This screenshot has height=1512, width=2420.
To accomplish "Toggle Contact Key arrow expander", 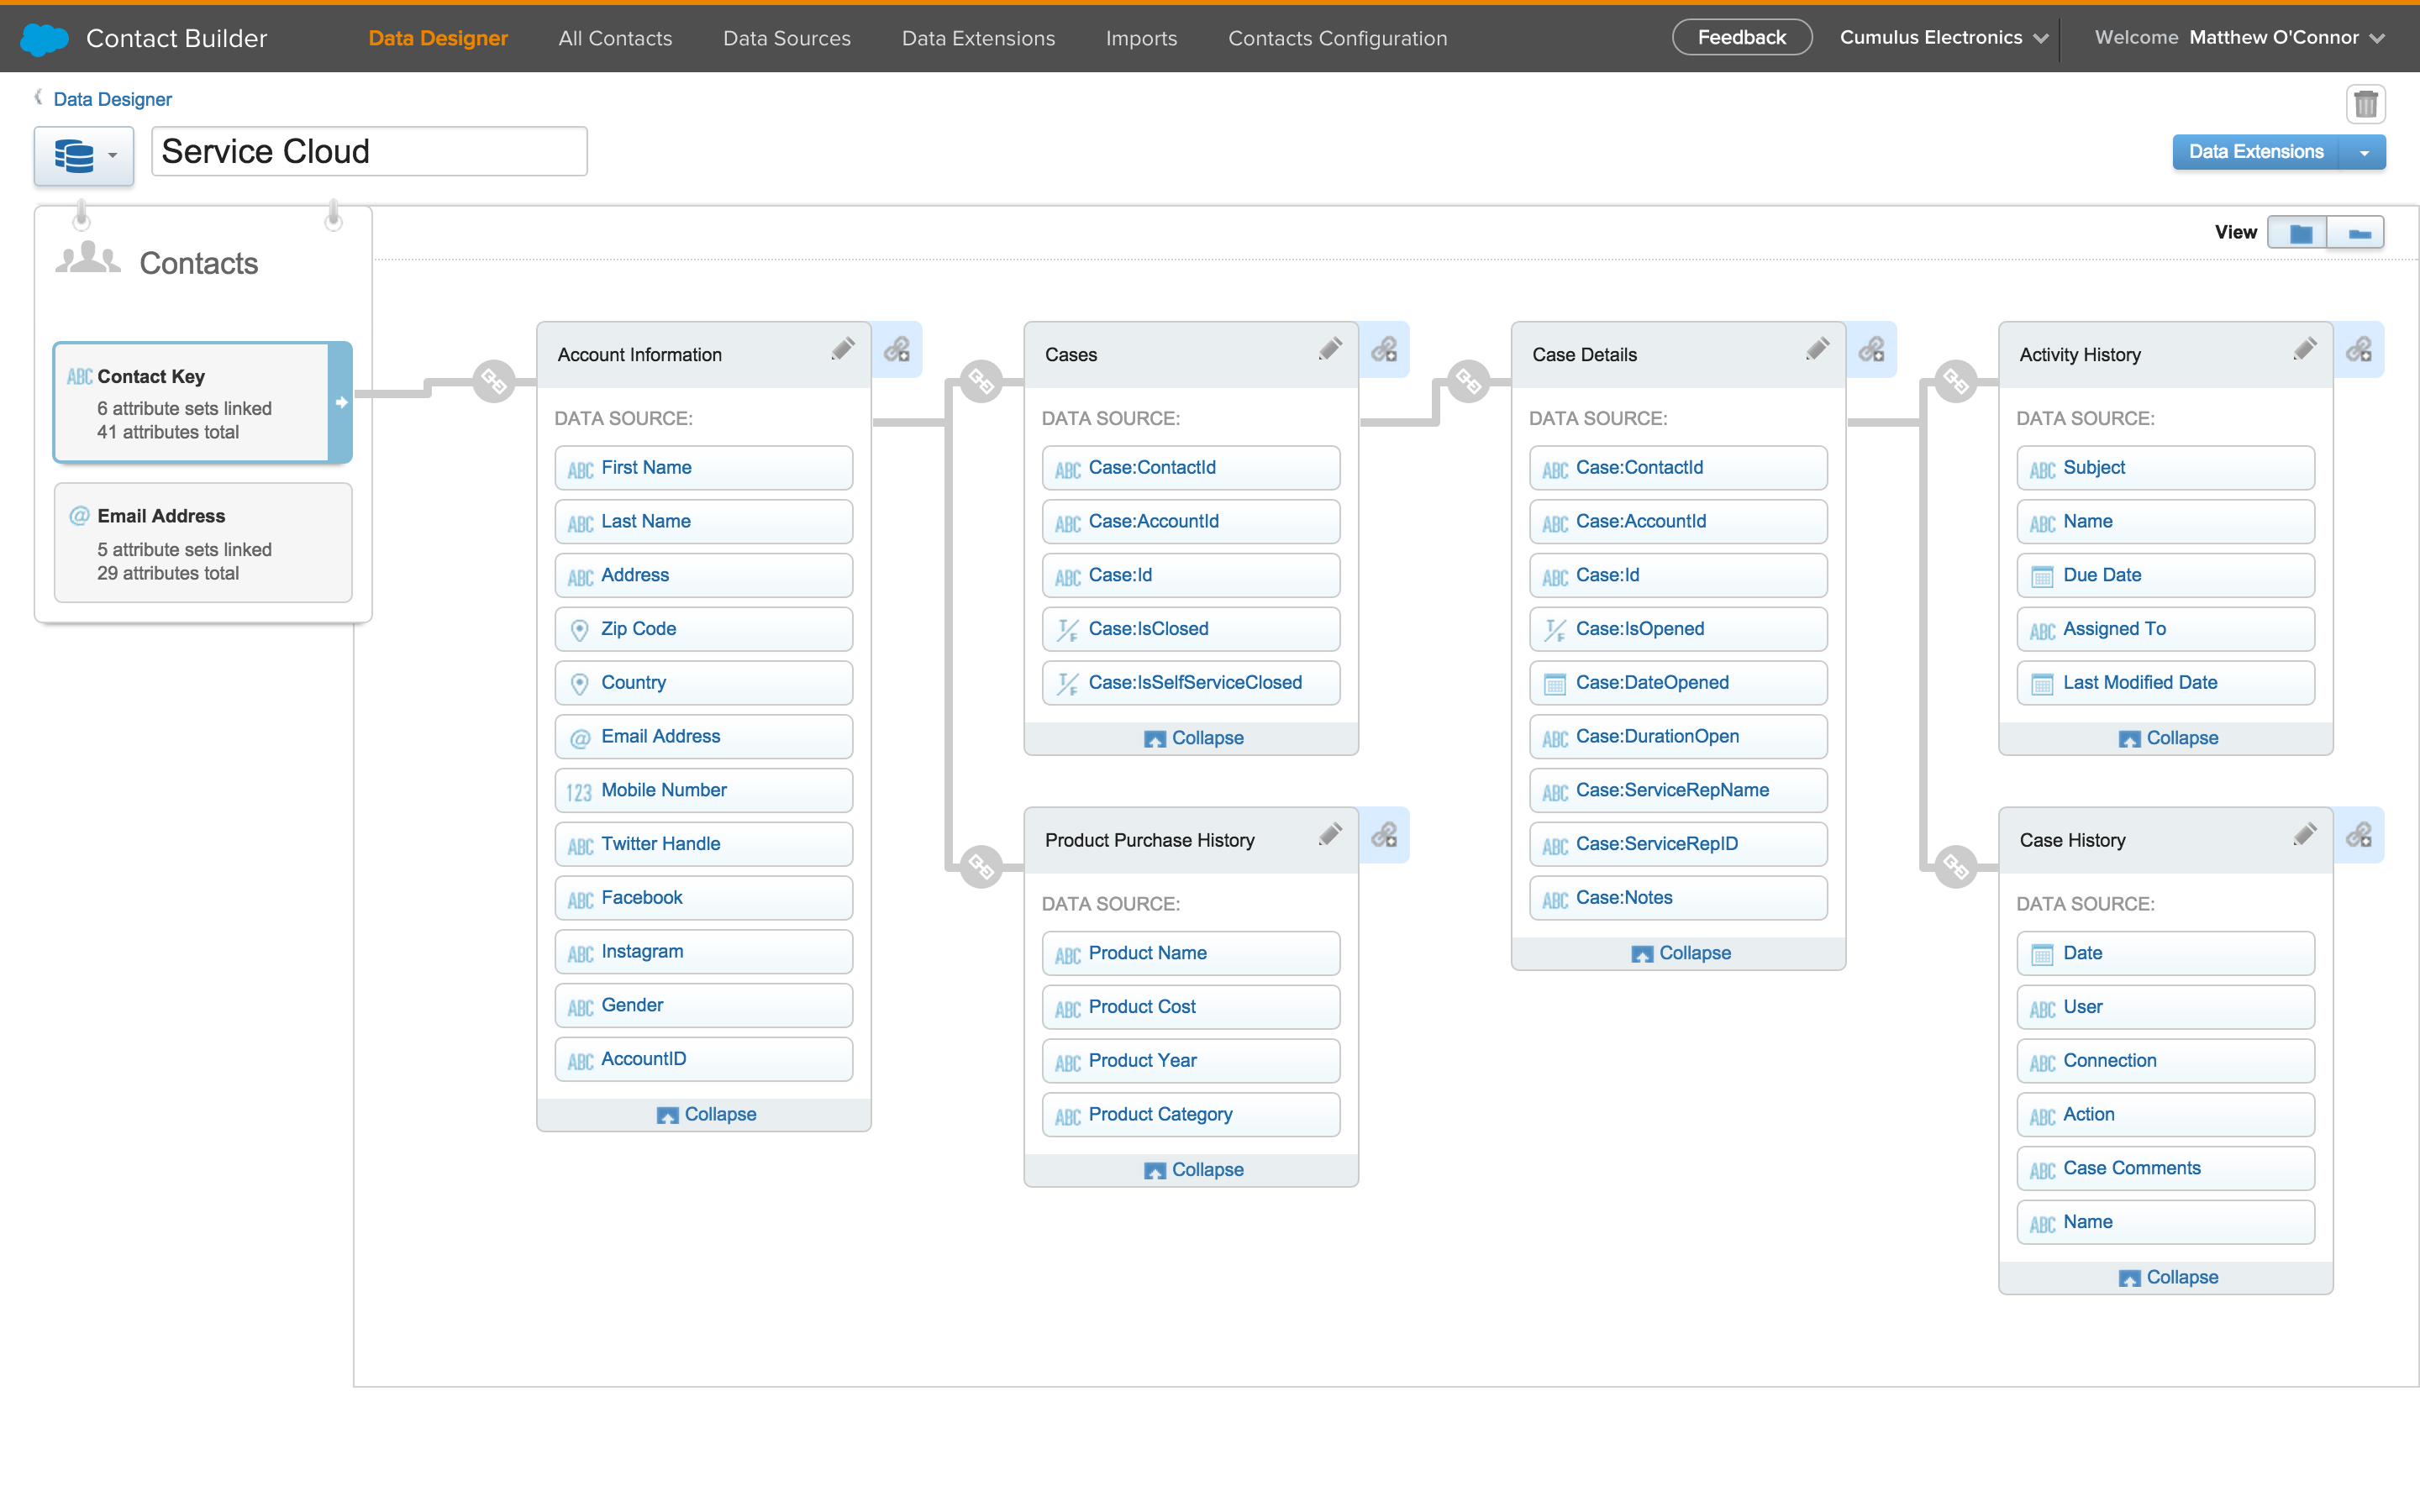I will 341,403.
